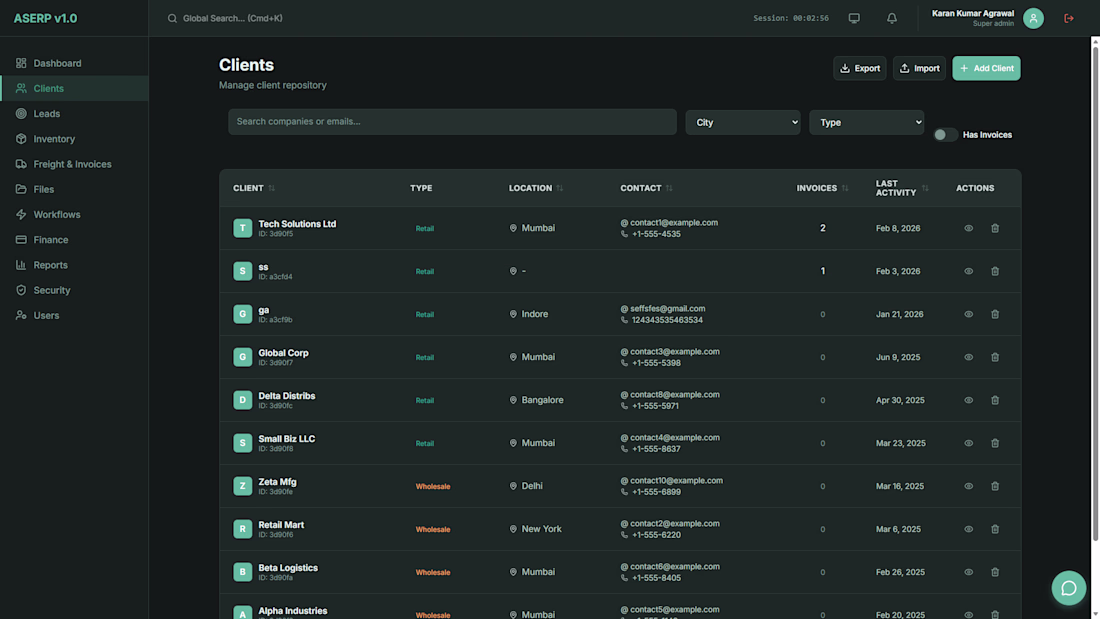This screenshot has height=619, width=1100.
Task: View Tech Solutions Ltd details eye icon
Action: [x=968, y=228]
